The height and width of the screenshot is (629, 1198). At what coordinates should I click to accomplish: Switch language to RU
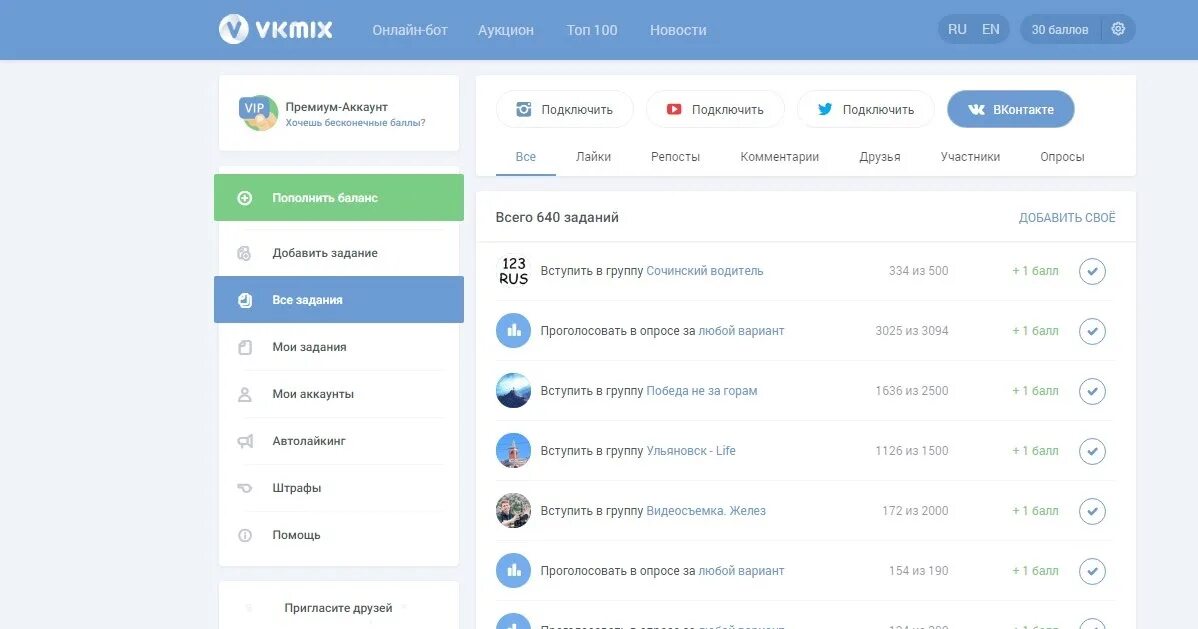coord(957,29)
